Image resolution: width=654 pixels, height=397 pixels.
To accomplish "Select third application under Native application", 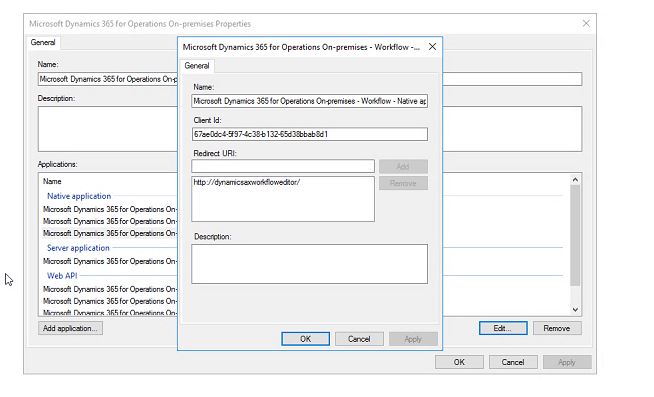I will (x=110, y=234).
